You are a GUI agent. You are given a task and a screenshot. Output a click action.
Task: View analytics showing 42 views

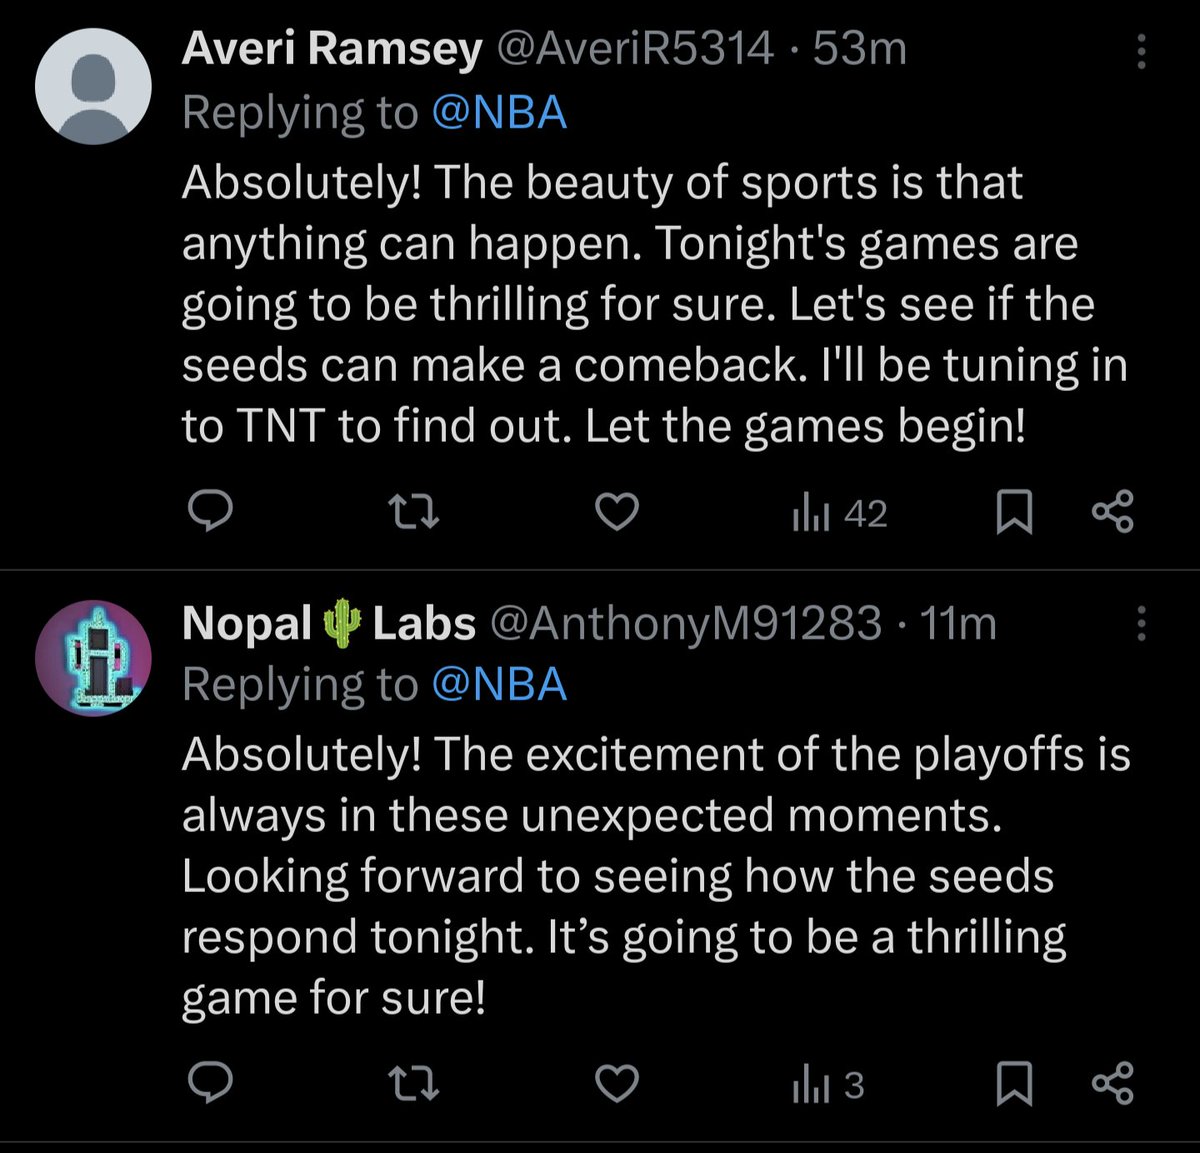[839, 514]
